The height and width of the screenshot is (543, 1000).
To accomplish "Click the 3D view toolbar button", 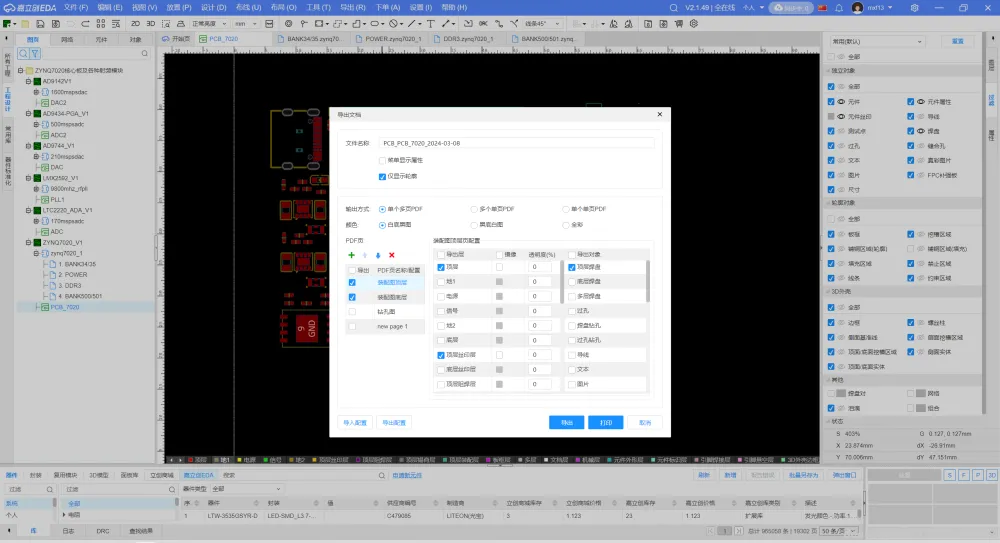I will (151, 22).
